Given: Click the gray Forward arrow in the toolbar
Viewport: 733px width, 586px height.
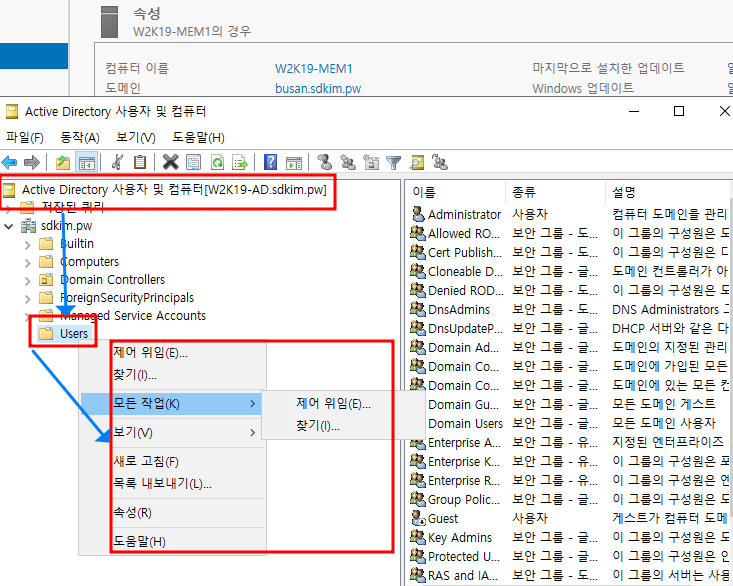Looking at the screenshot, I should point(32,163).
